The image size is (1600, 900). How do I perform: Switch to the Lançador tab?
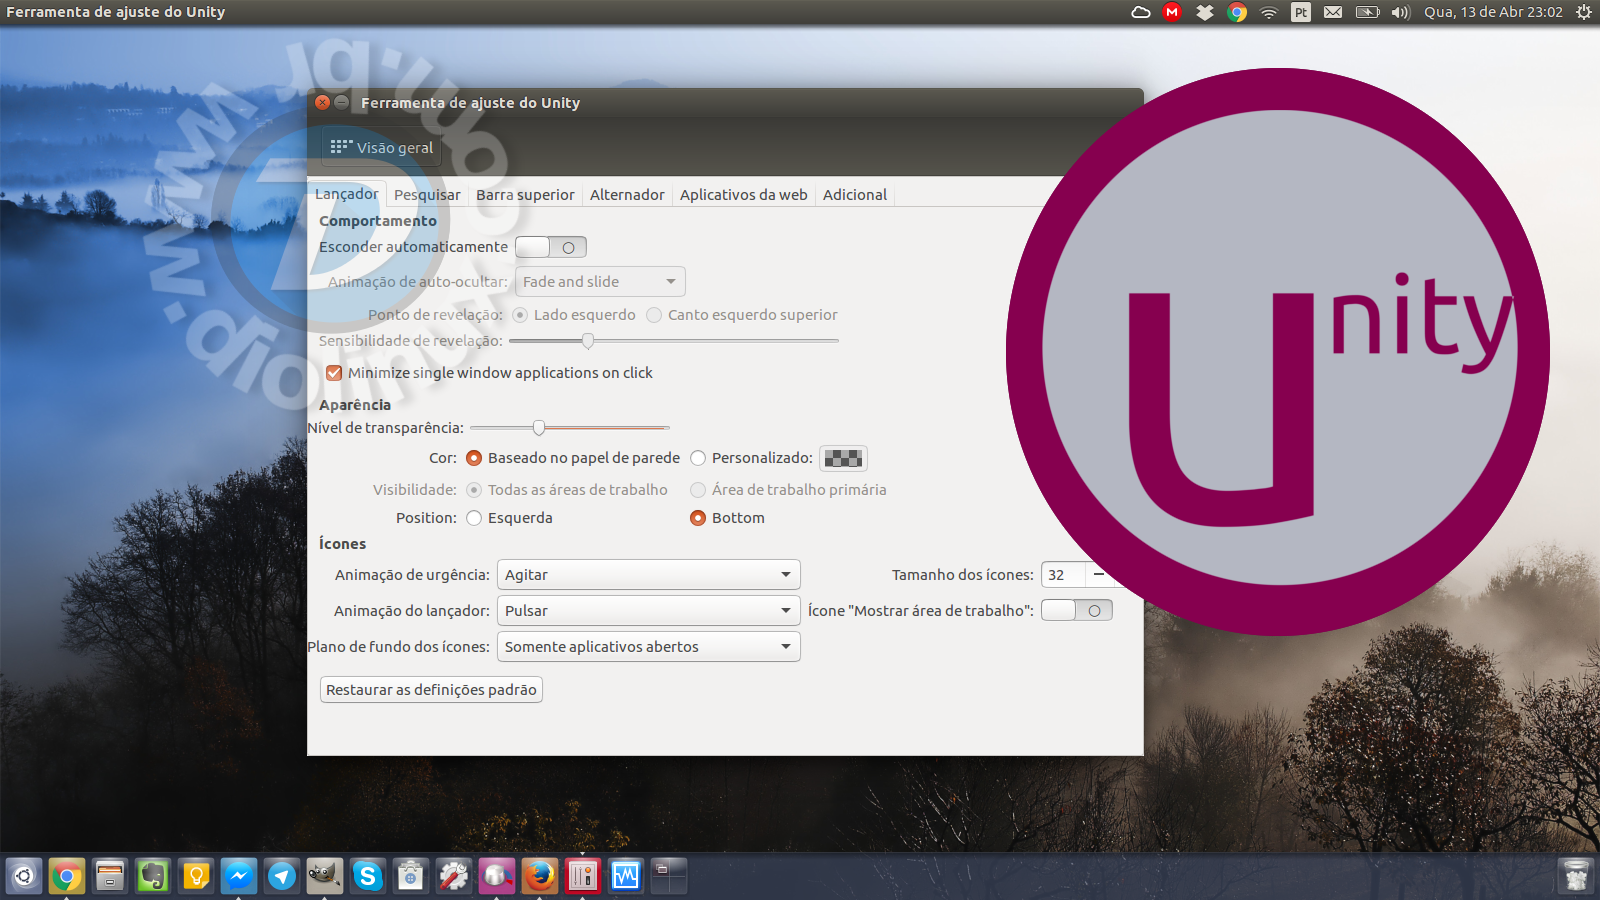coord(346,194)
